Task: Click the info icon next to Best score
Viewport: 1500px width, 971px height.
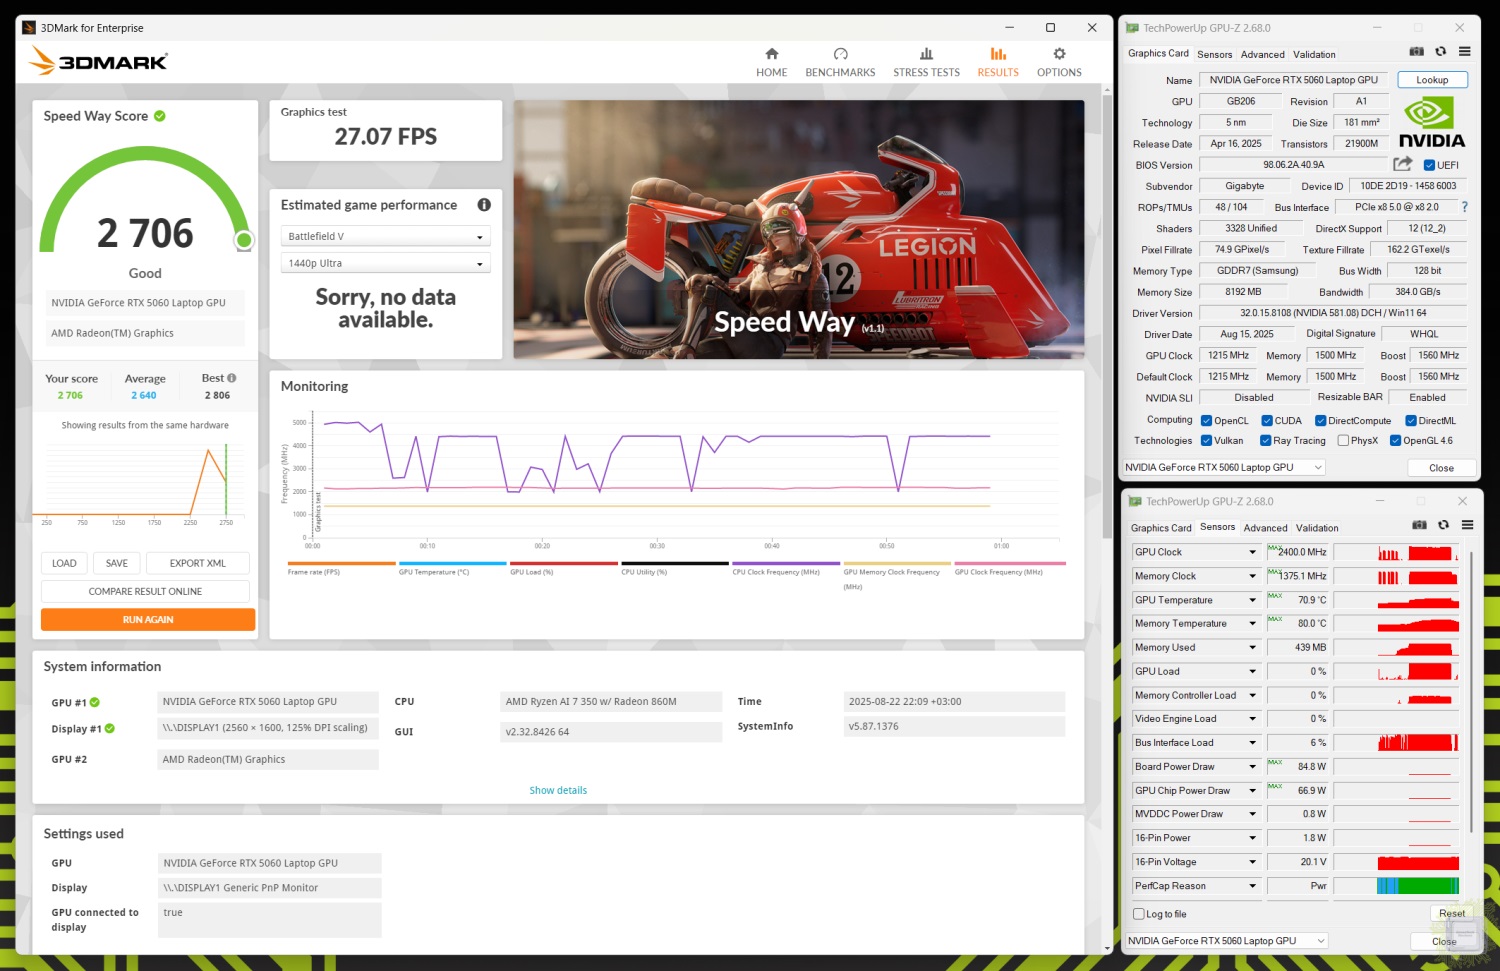Action: [232, 378]
